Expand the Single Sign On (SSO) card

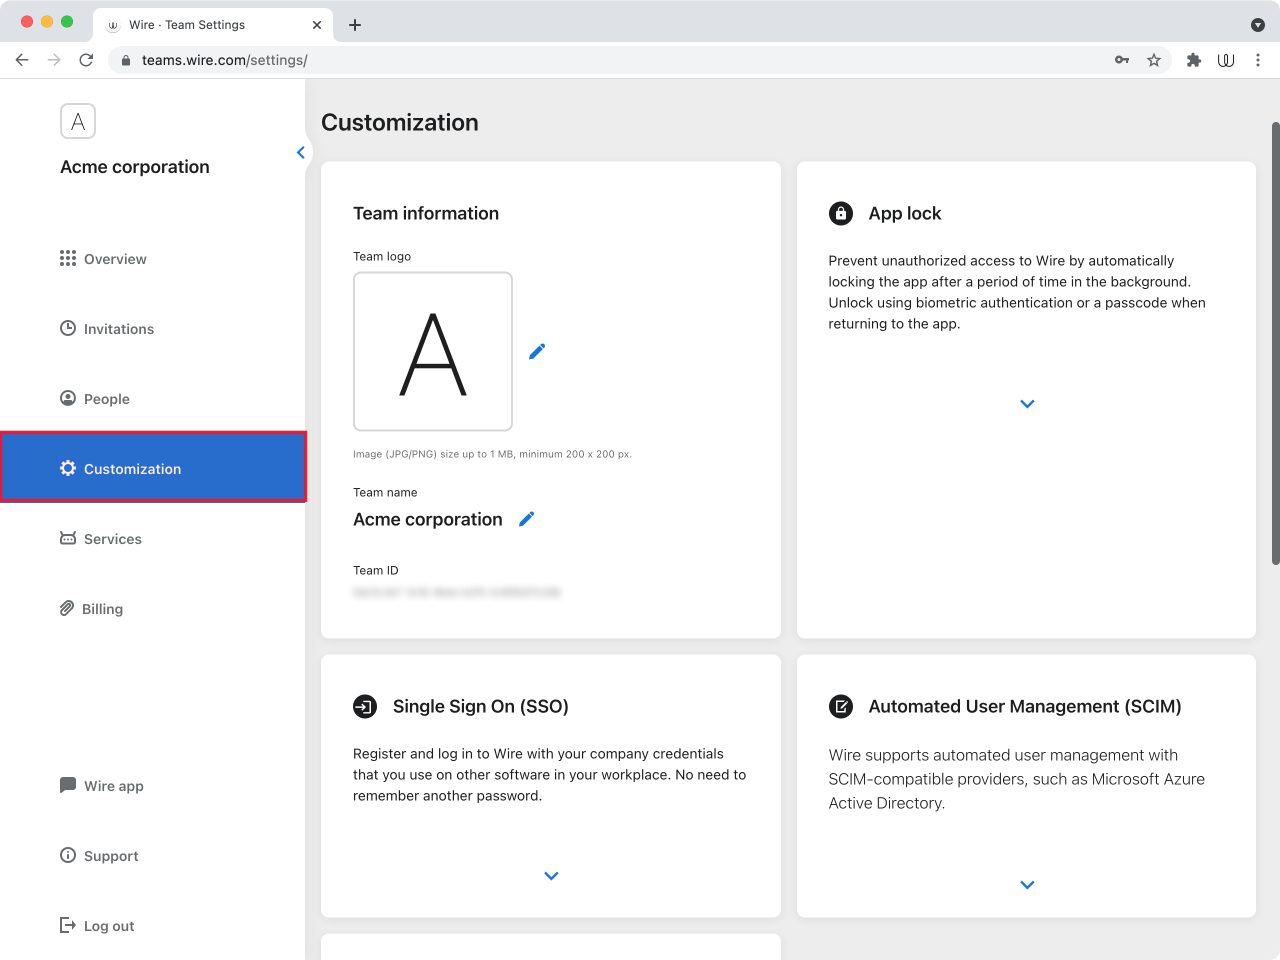pos(551,876)
